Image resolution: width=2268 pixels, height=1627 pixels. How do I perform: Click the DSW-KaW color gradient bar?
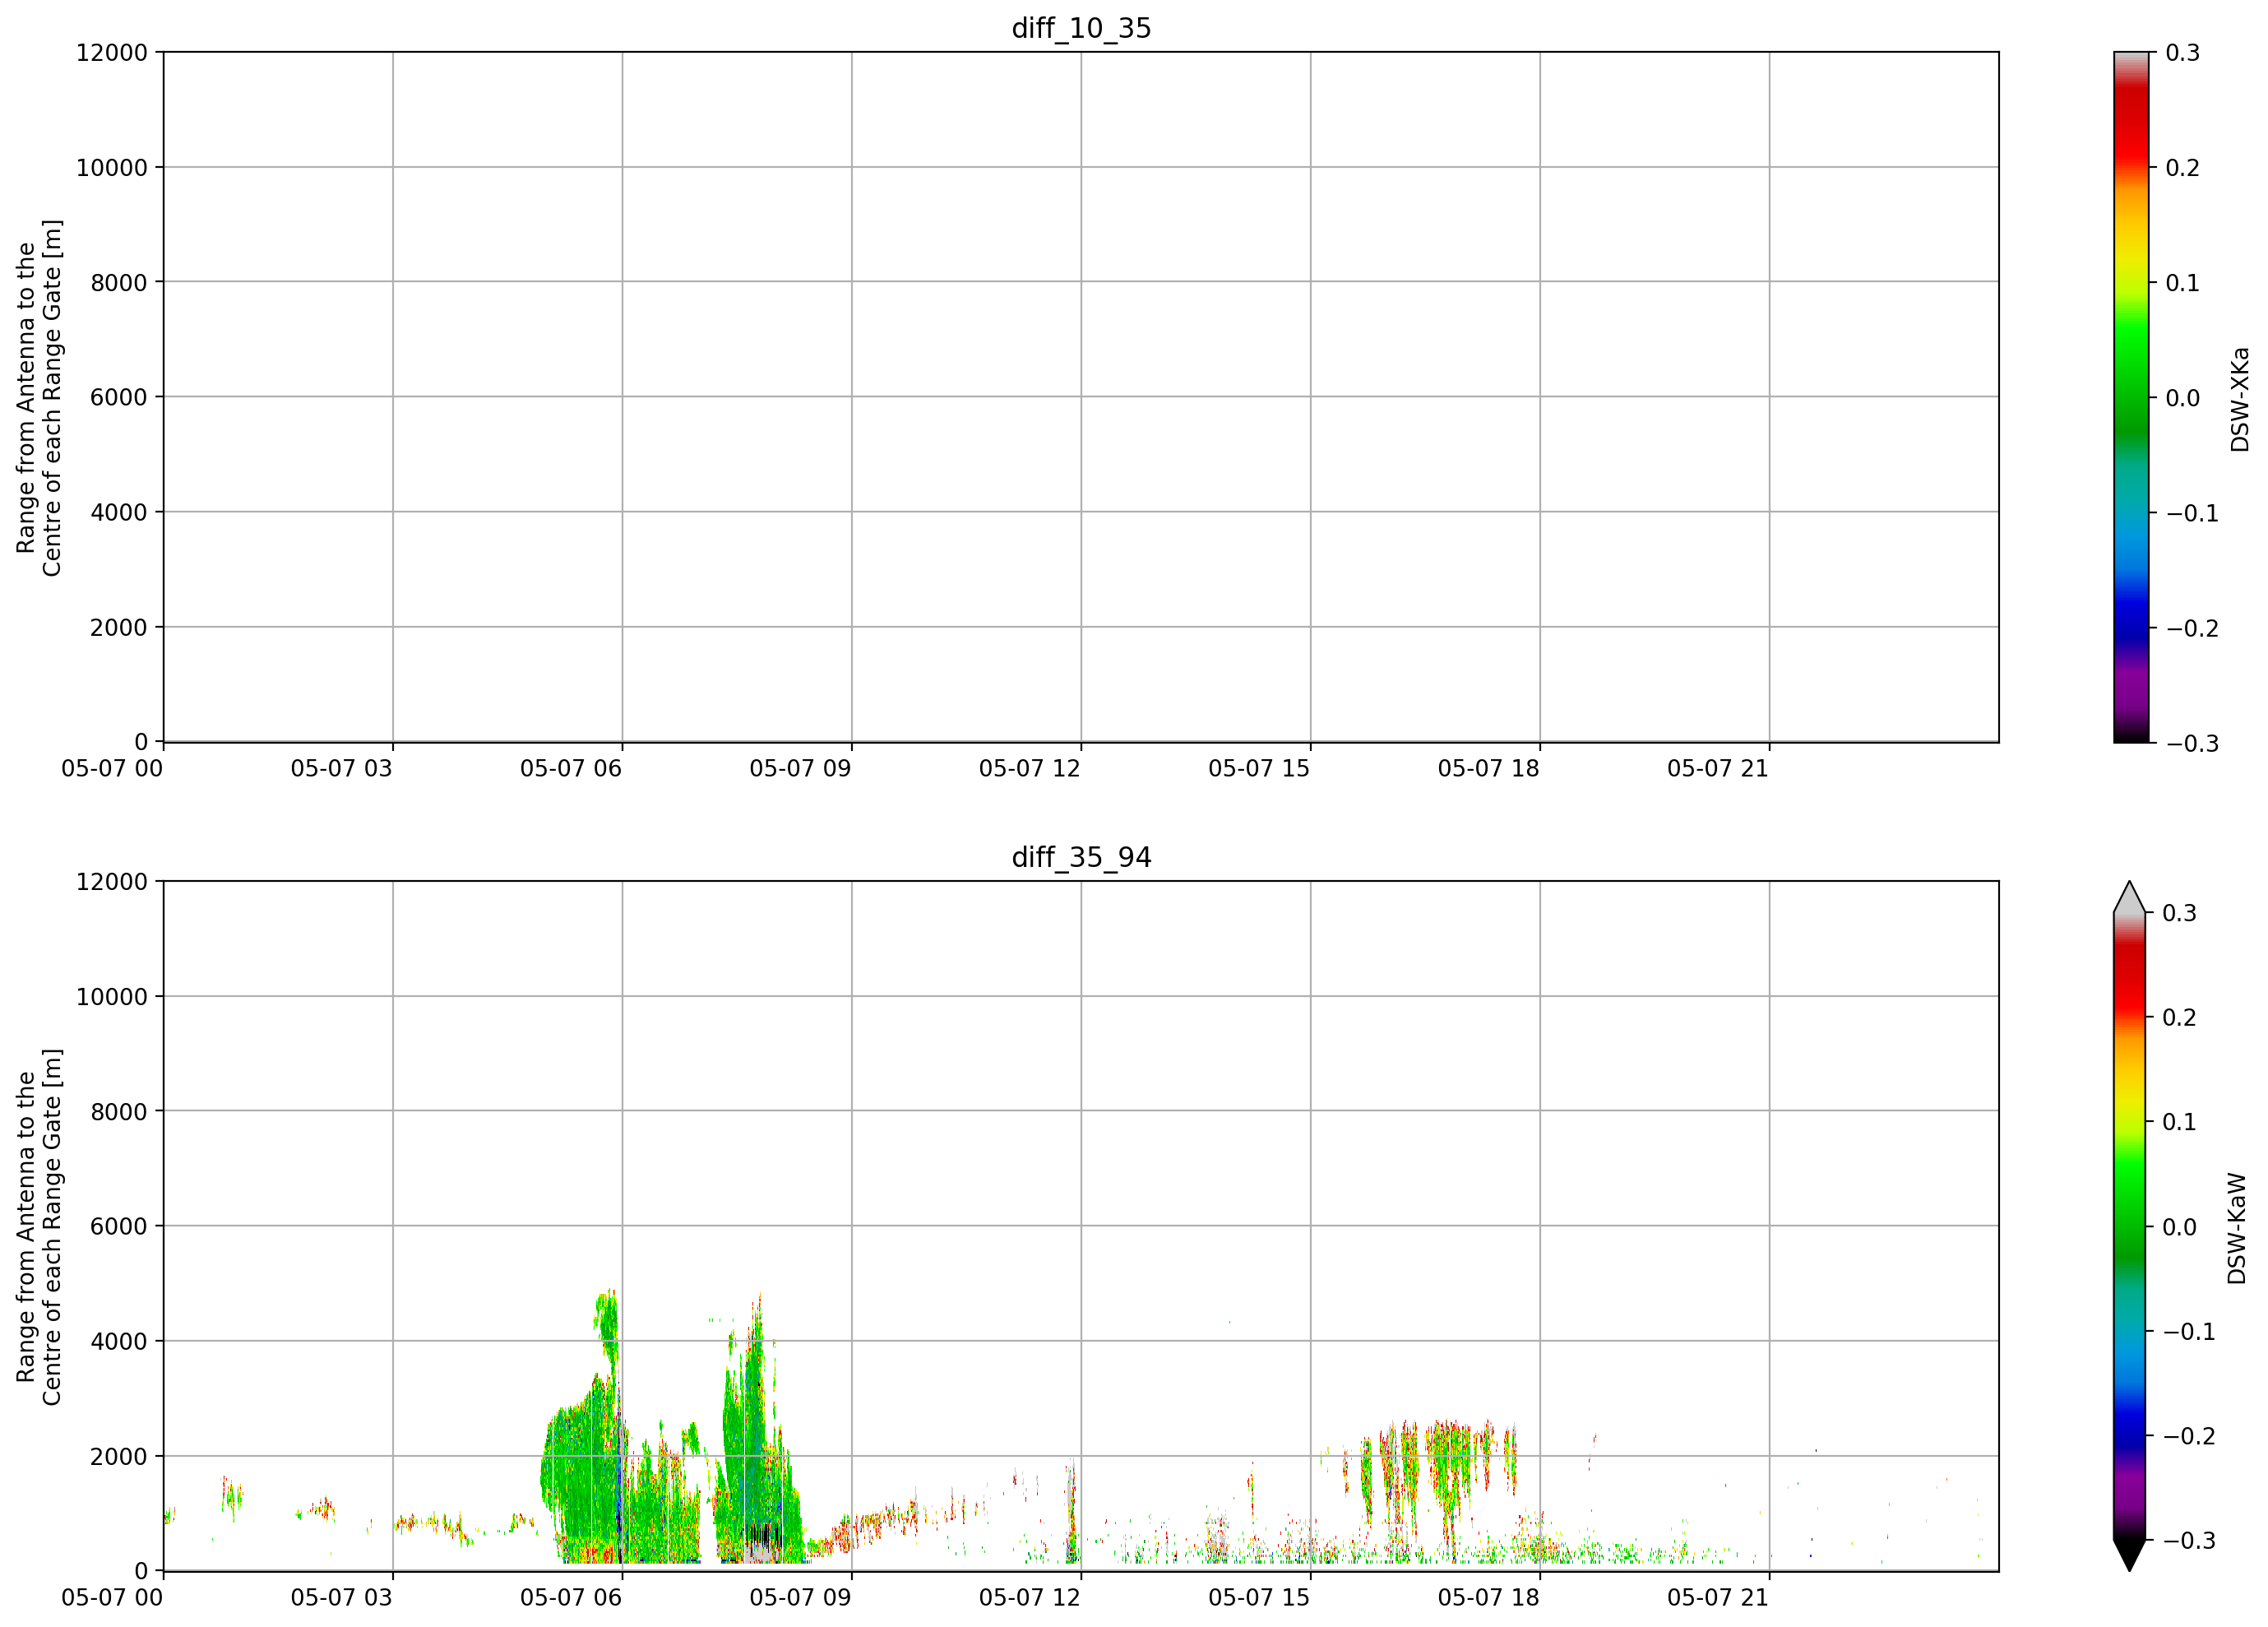[x=2130, y=1226]
